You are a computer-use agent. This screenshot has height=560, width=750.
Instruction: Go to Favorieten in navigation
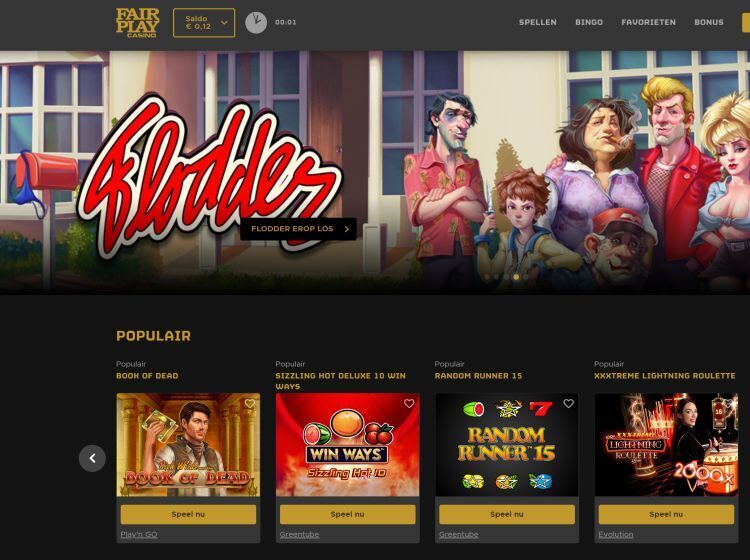649,22
